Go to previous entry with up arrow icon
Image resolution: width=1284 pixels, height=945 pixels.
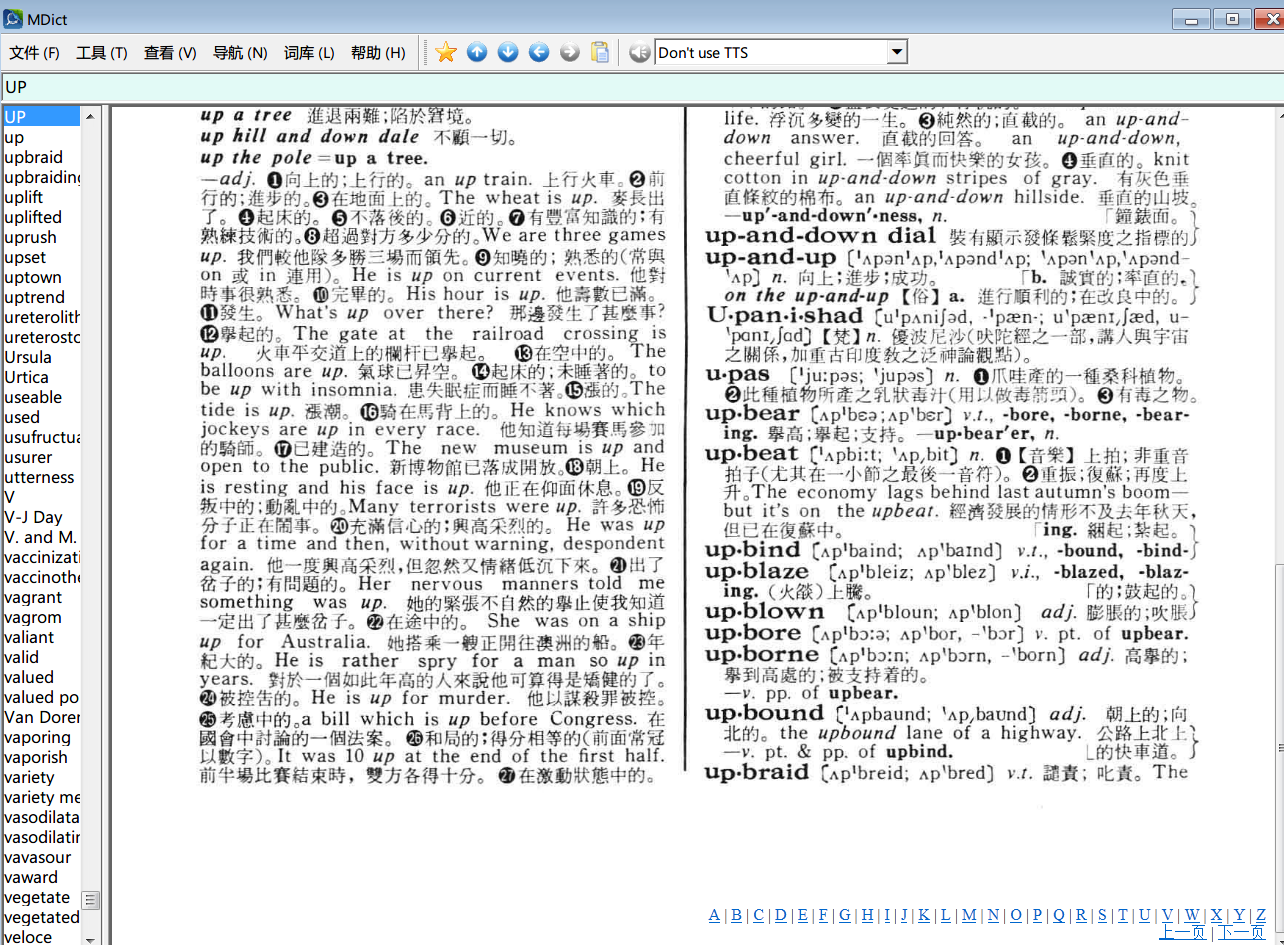pyautogui.click(x=477, y=53)
